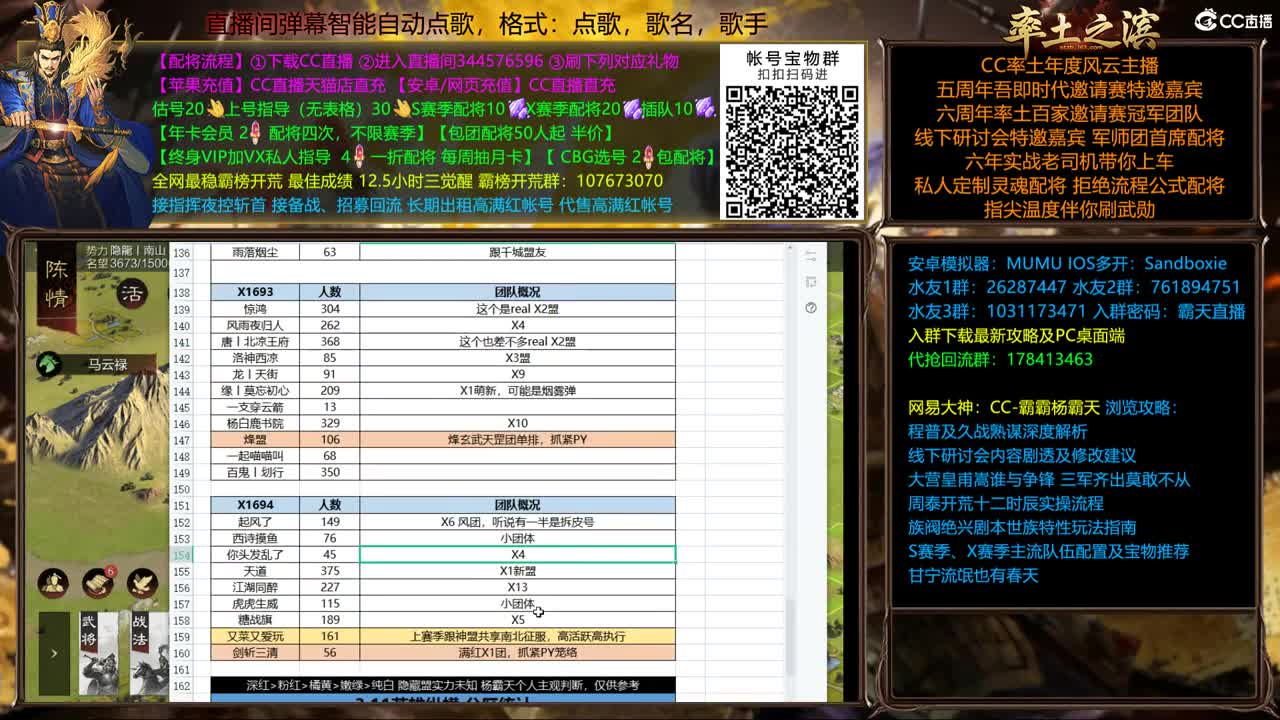Open the character portrait round icon
This screenshot has height=720, width=1280.
[53, 582]
